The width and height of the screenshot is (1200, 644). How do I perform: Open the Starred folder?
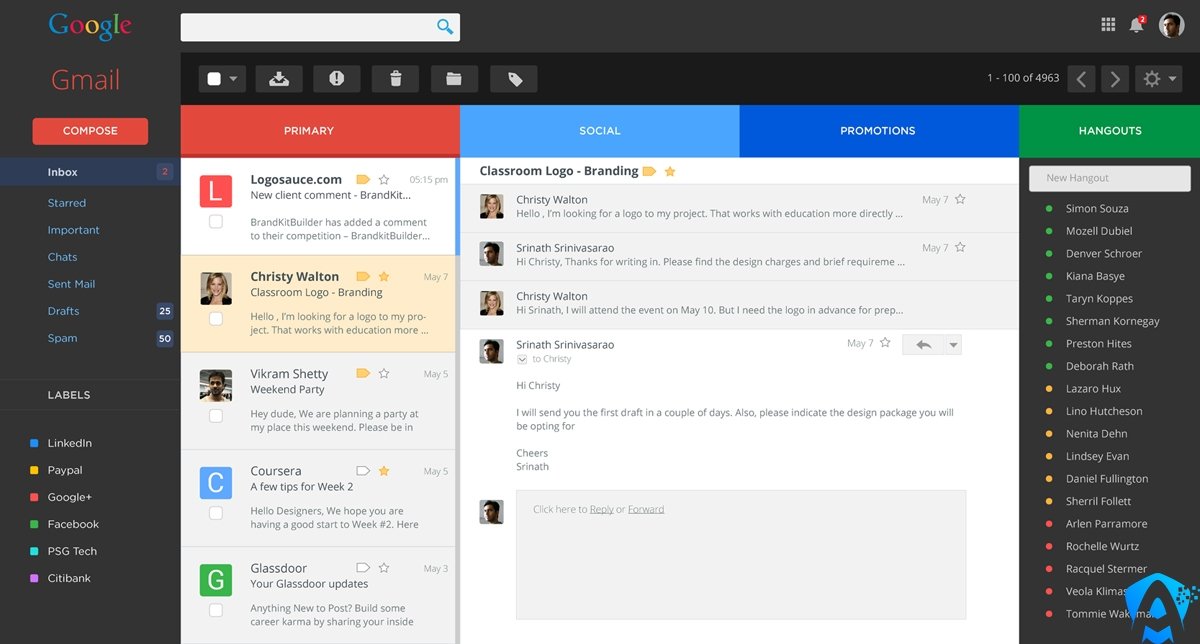67,203
